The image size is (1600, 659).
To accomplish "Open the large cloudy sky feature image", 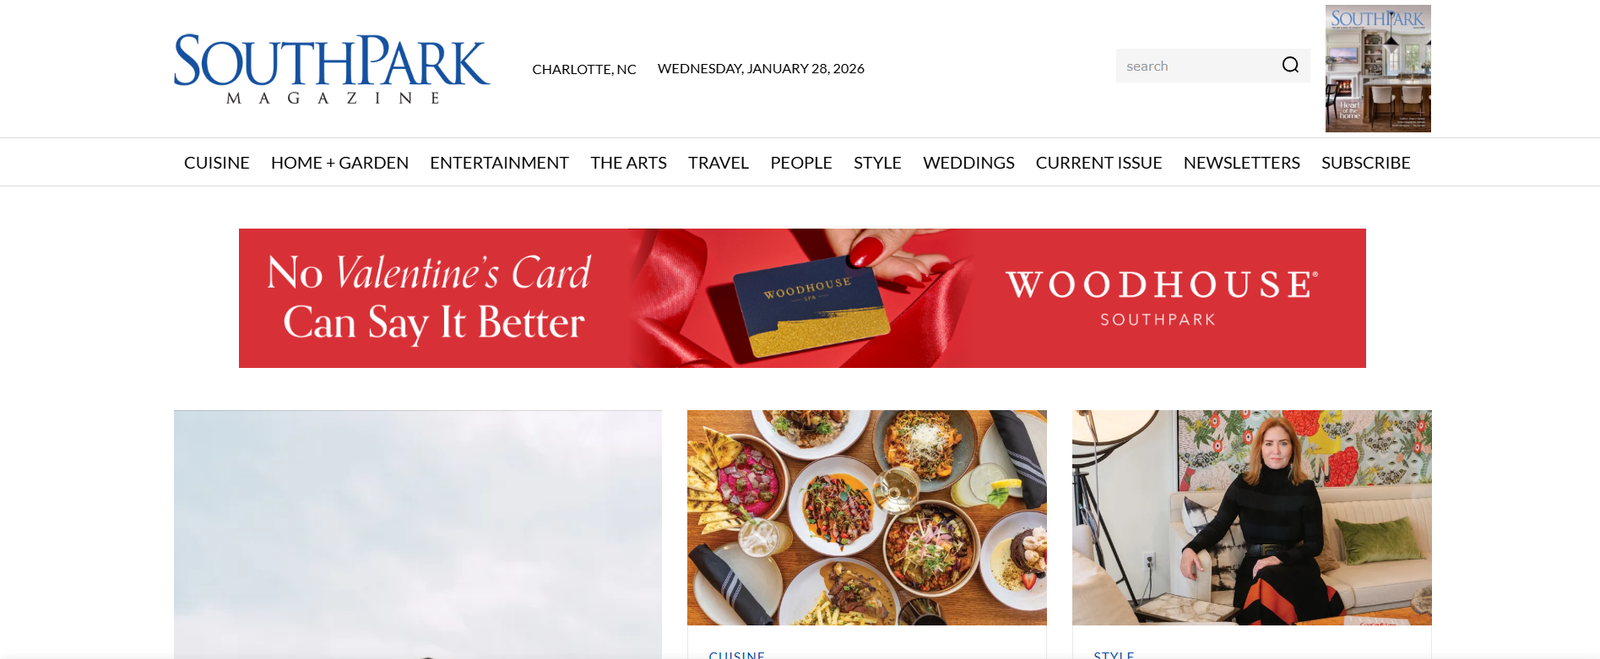I will [418, 534].
